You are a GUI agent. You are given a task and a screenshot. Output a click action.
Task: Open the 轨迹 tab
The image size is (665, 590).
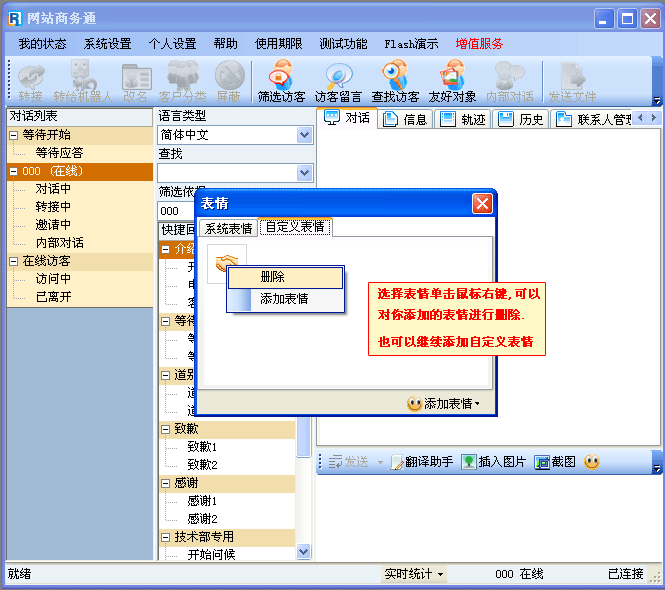(463, 120)
